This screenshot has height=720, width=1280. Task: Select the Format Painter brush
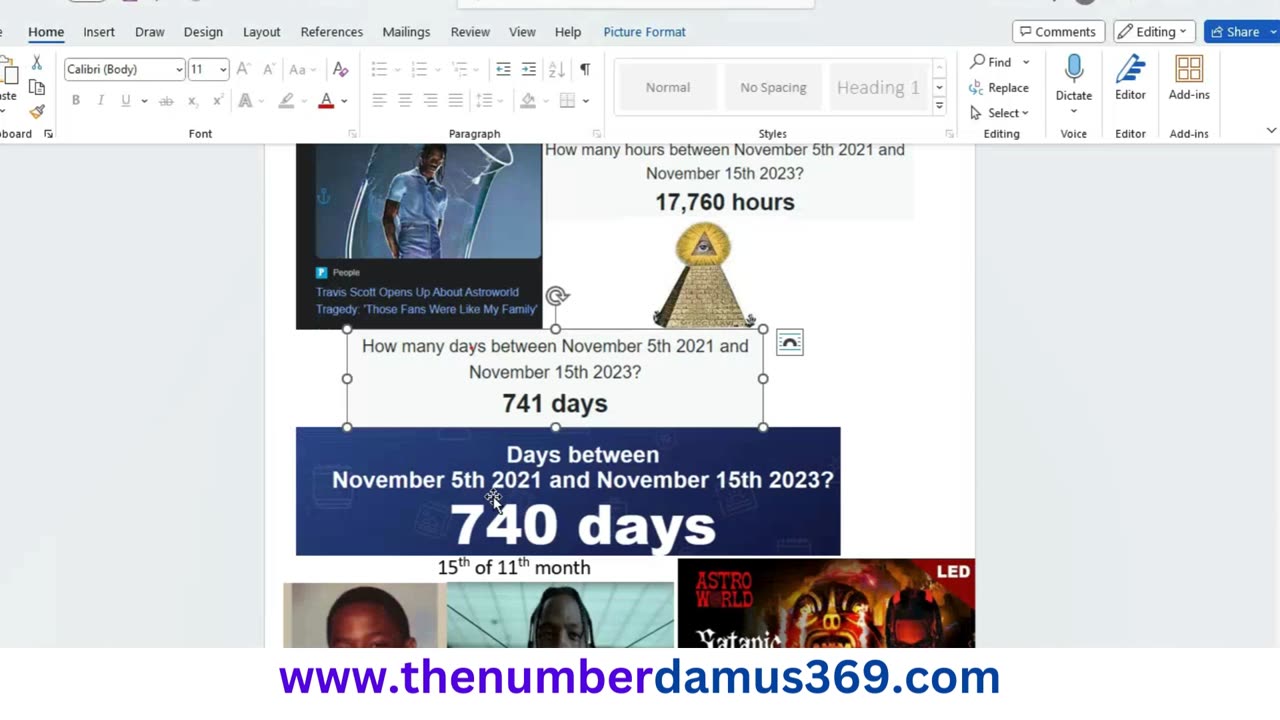(37, 112)
